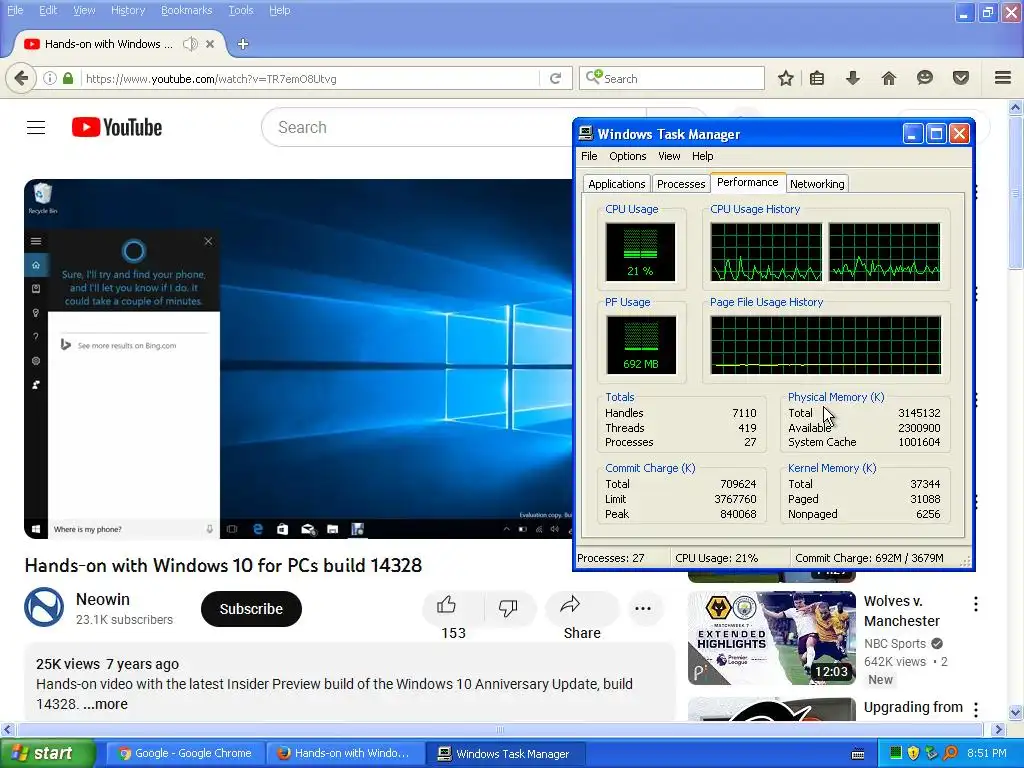Subscribe to the Neowin channel
The width and height of the screenshot is (1024, 768).
point(251,609)
